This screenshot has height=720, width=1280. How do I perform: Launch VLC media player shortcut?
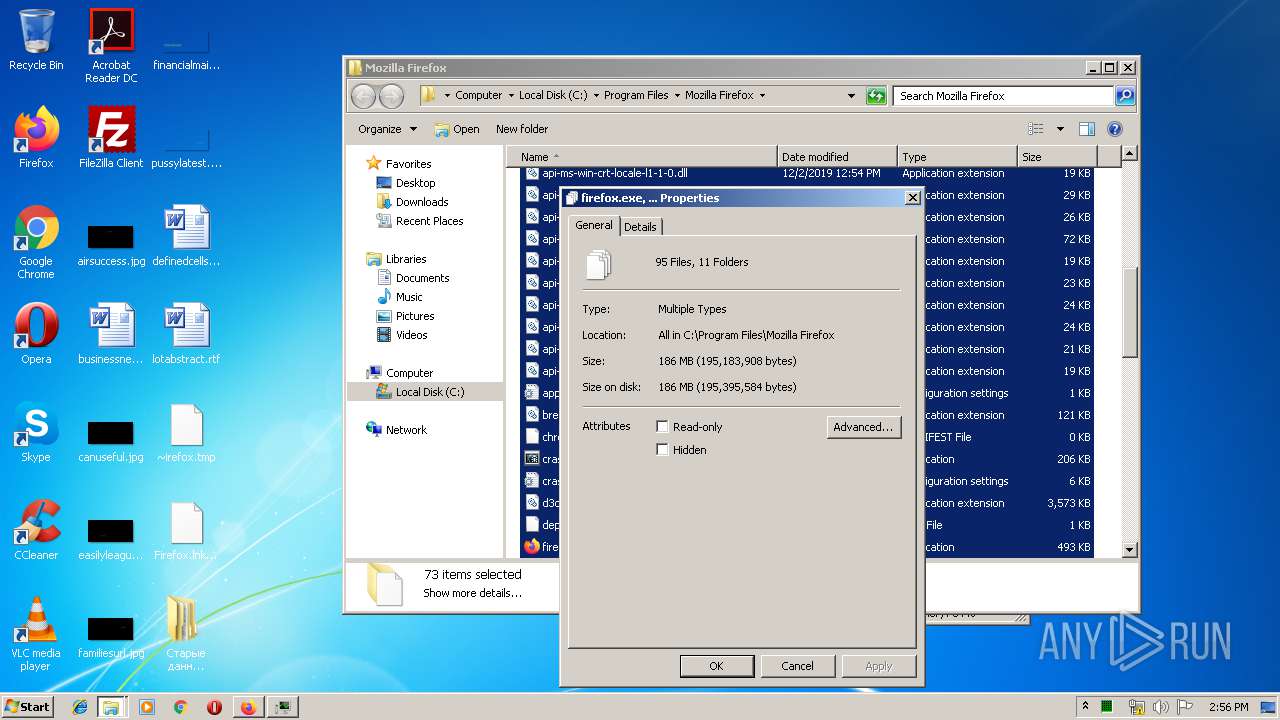(36, 634)
